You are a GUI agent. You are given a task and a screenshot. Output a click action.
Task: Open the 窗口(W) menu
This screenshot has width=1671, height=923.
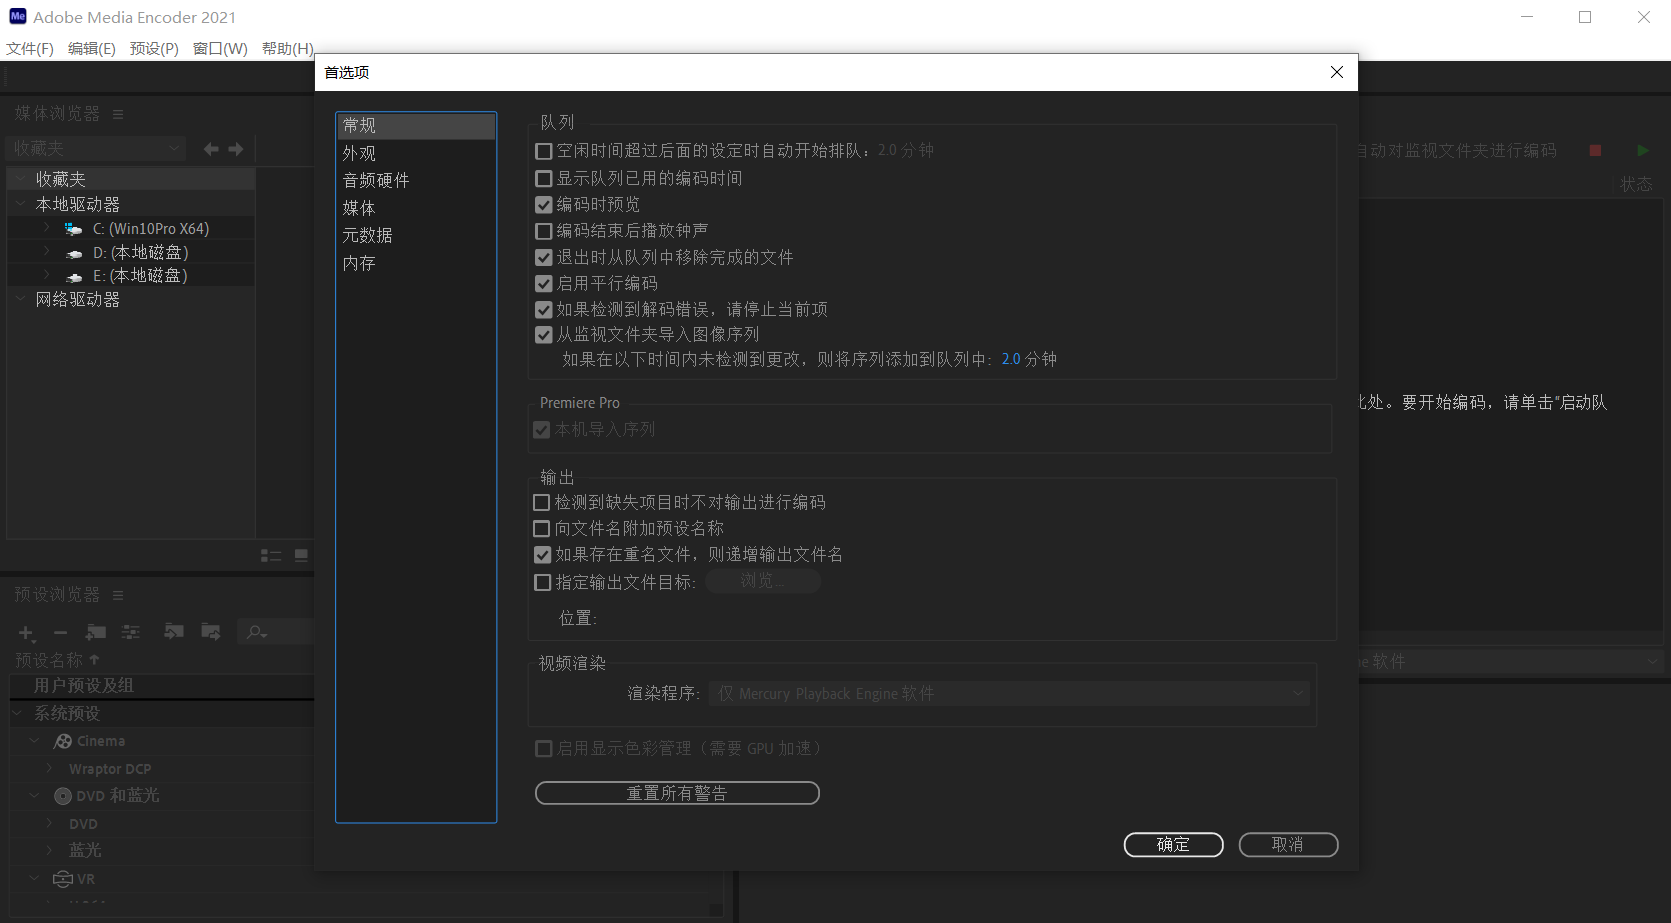tap(219, 48)
